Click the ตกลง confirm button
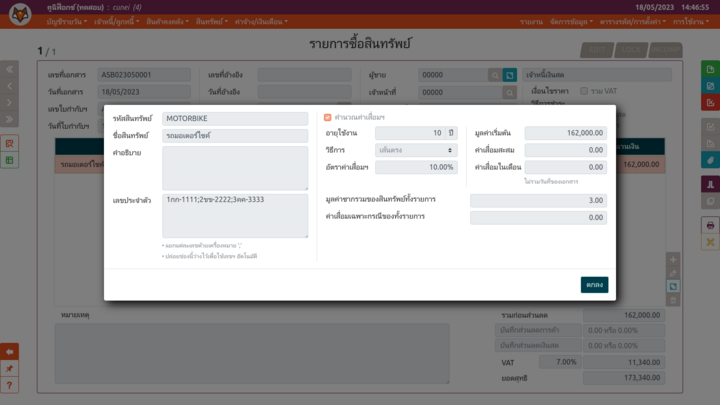 (x=594, y=285)
